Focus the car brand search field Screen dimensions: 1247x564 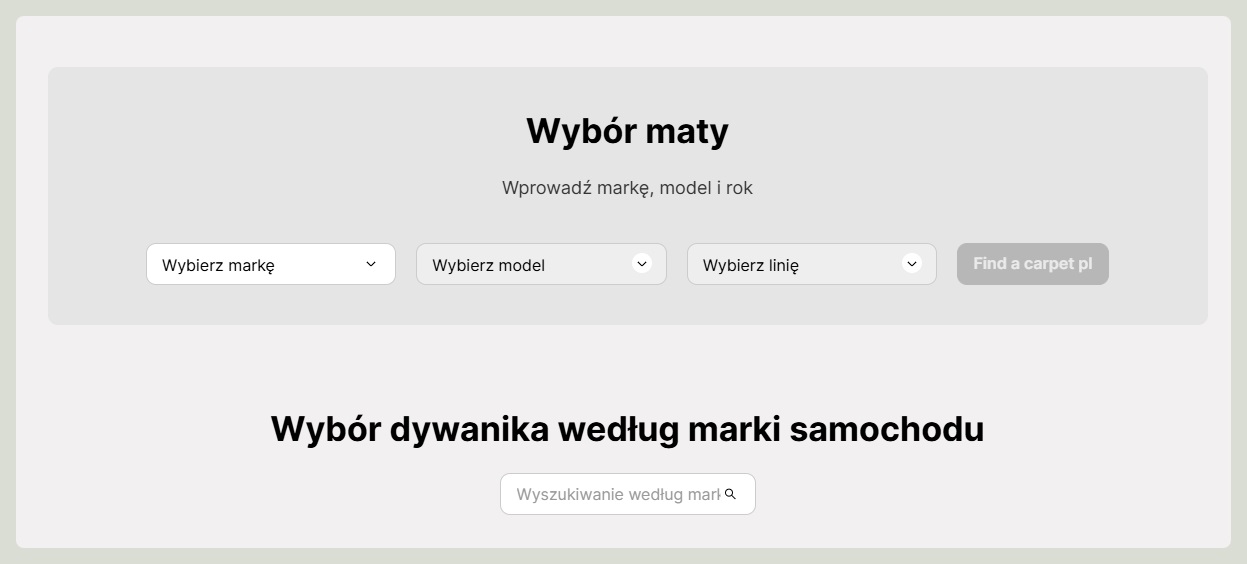[x=617, y=494]
